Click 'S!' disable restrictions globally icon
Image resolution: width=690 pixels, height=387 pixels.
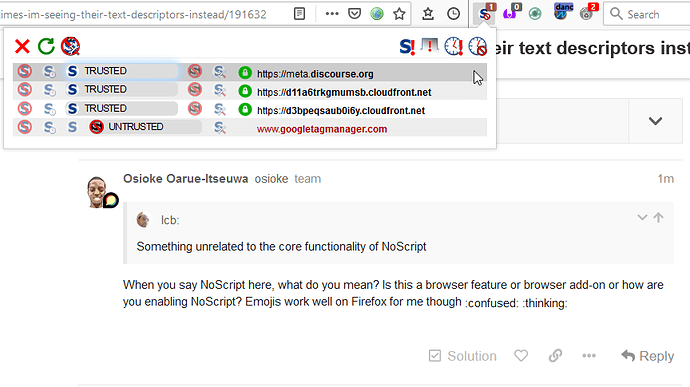click(x=407, y=46)
